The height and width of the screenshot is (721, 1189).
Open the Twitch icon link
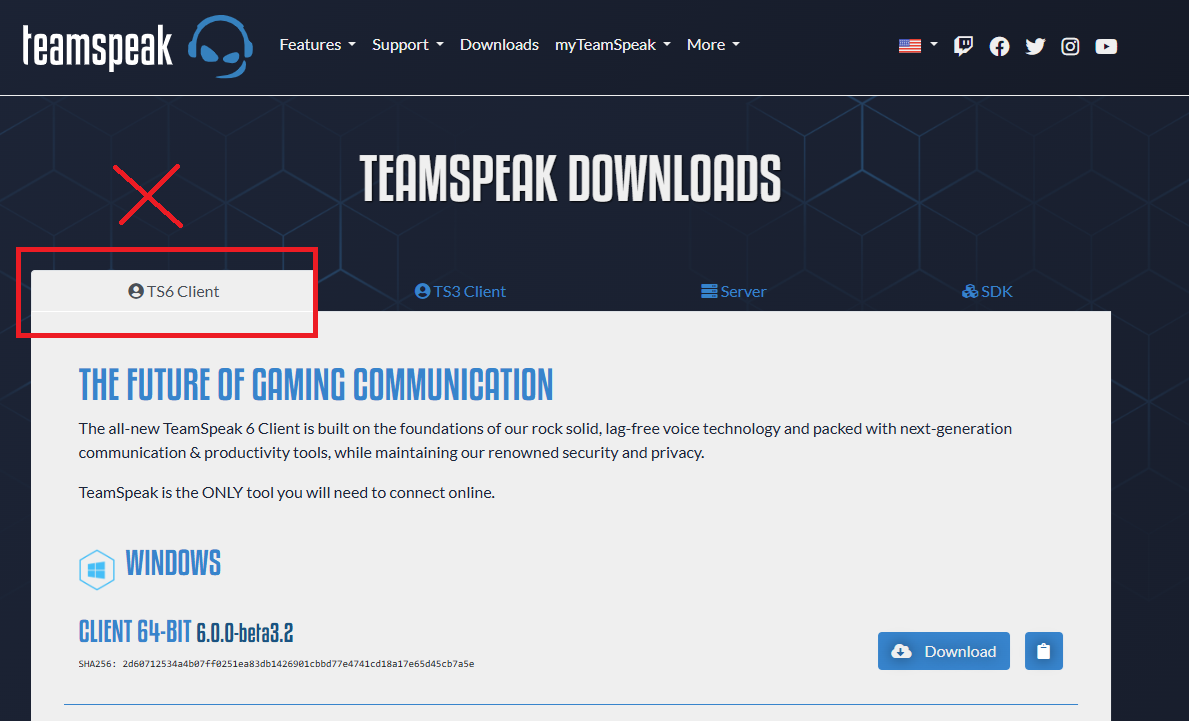(x=963, y=46)
